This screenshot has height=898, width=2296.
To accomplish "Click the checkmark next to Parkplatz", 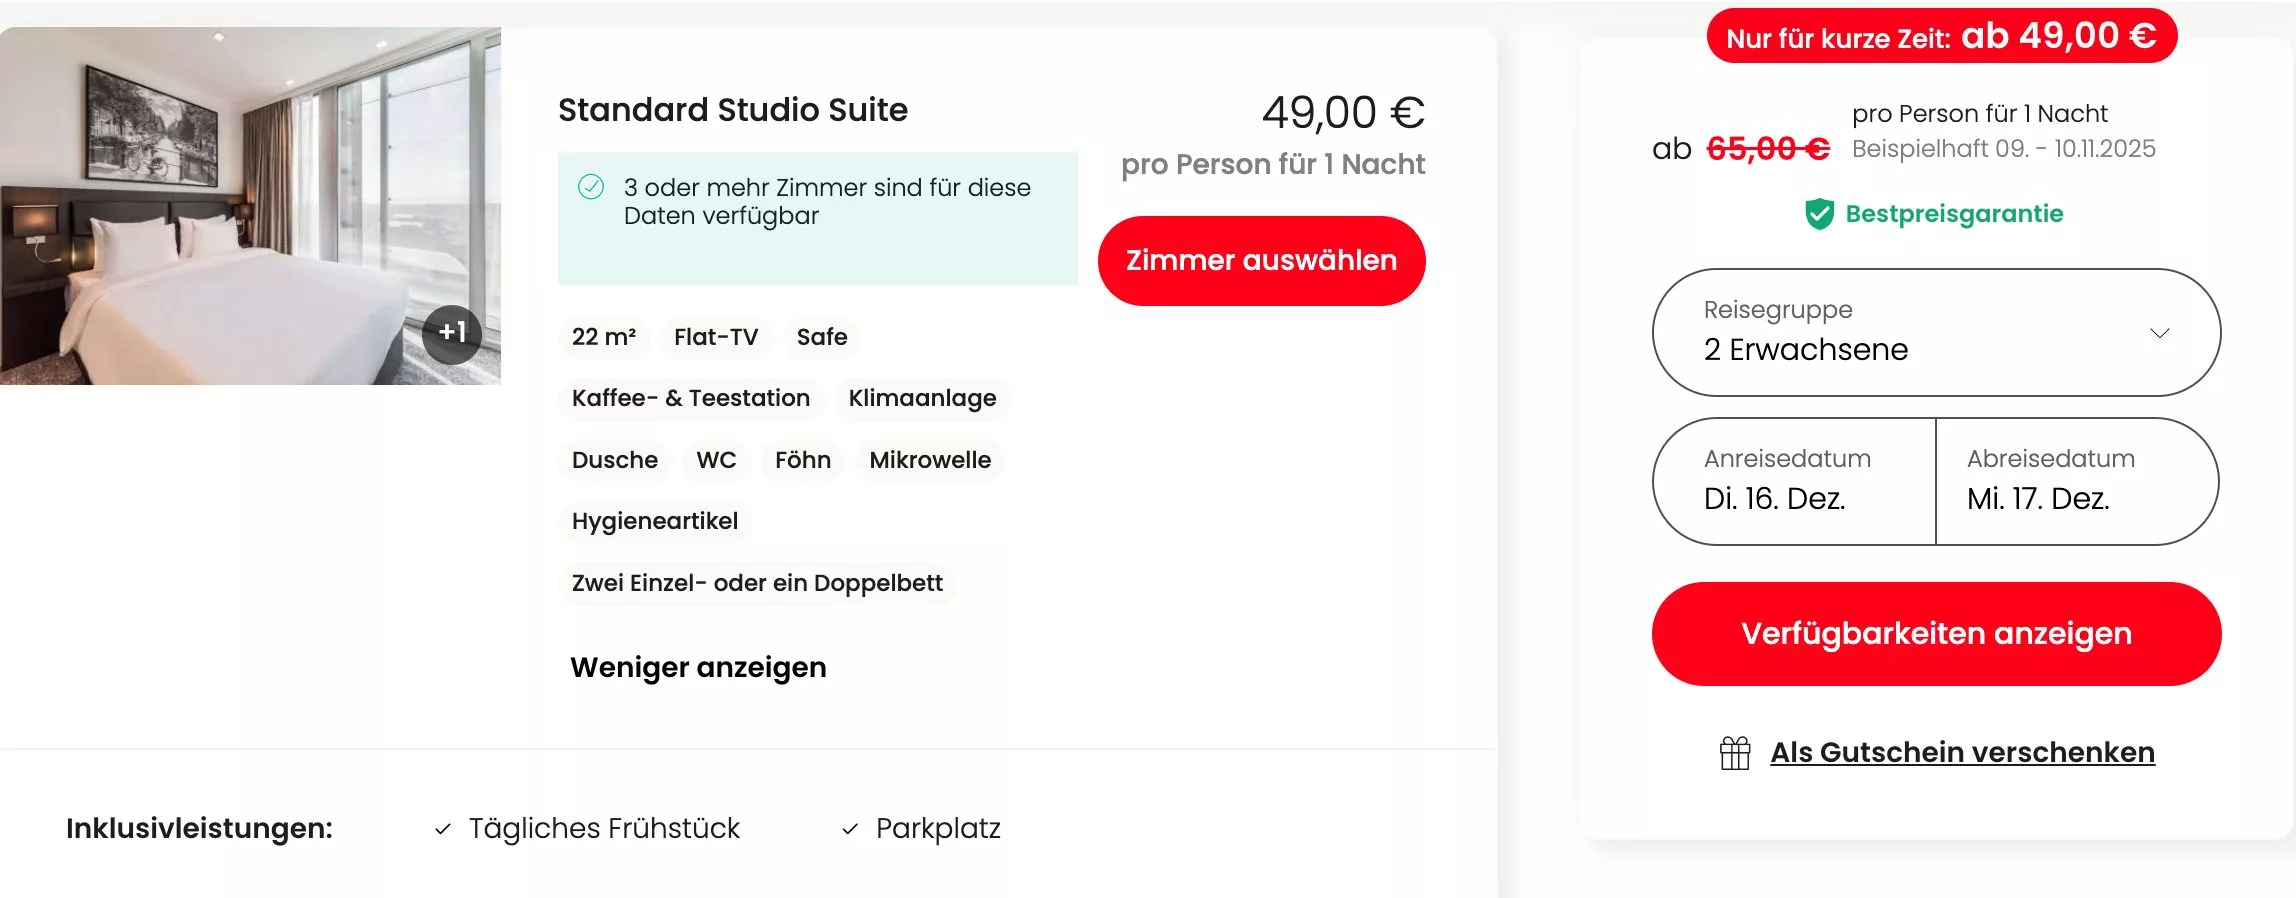I will click(850, 829).
